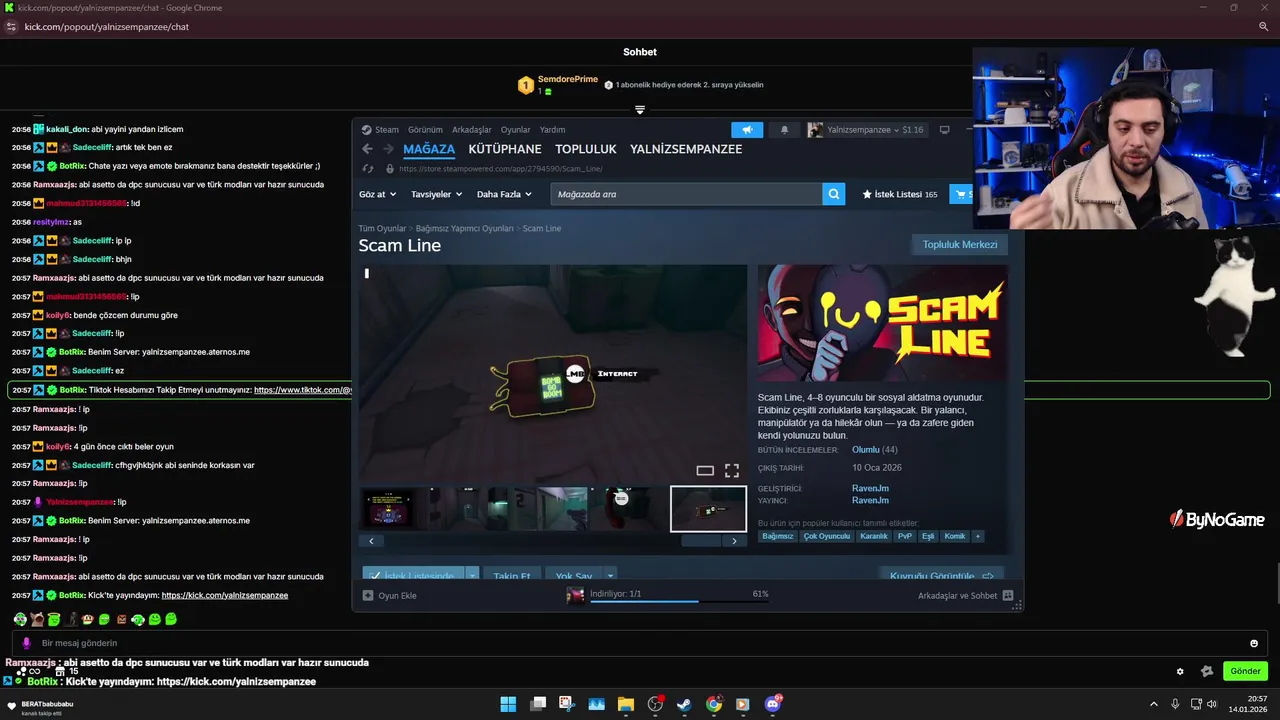This screenshot has width=1280, height=720.
Task: Expand the Daha Fazla dropdown
Action: (504, 194)
